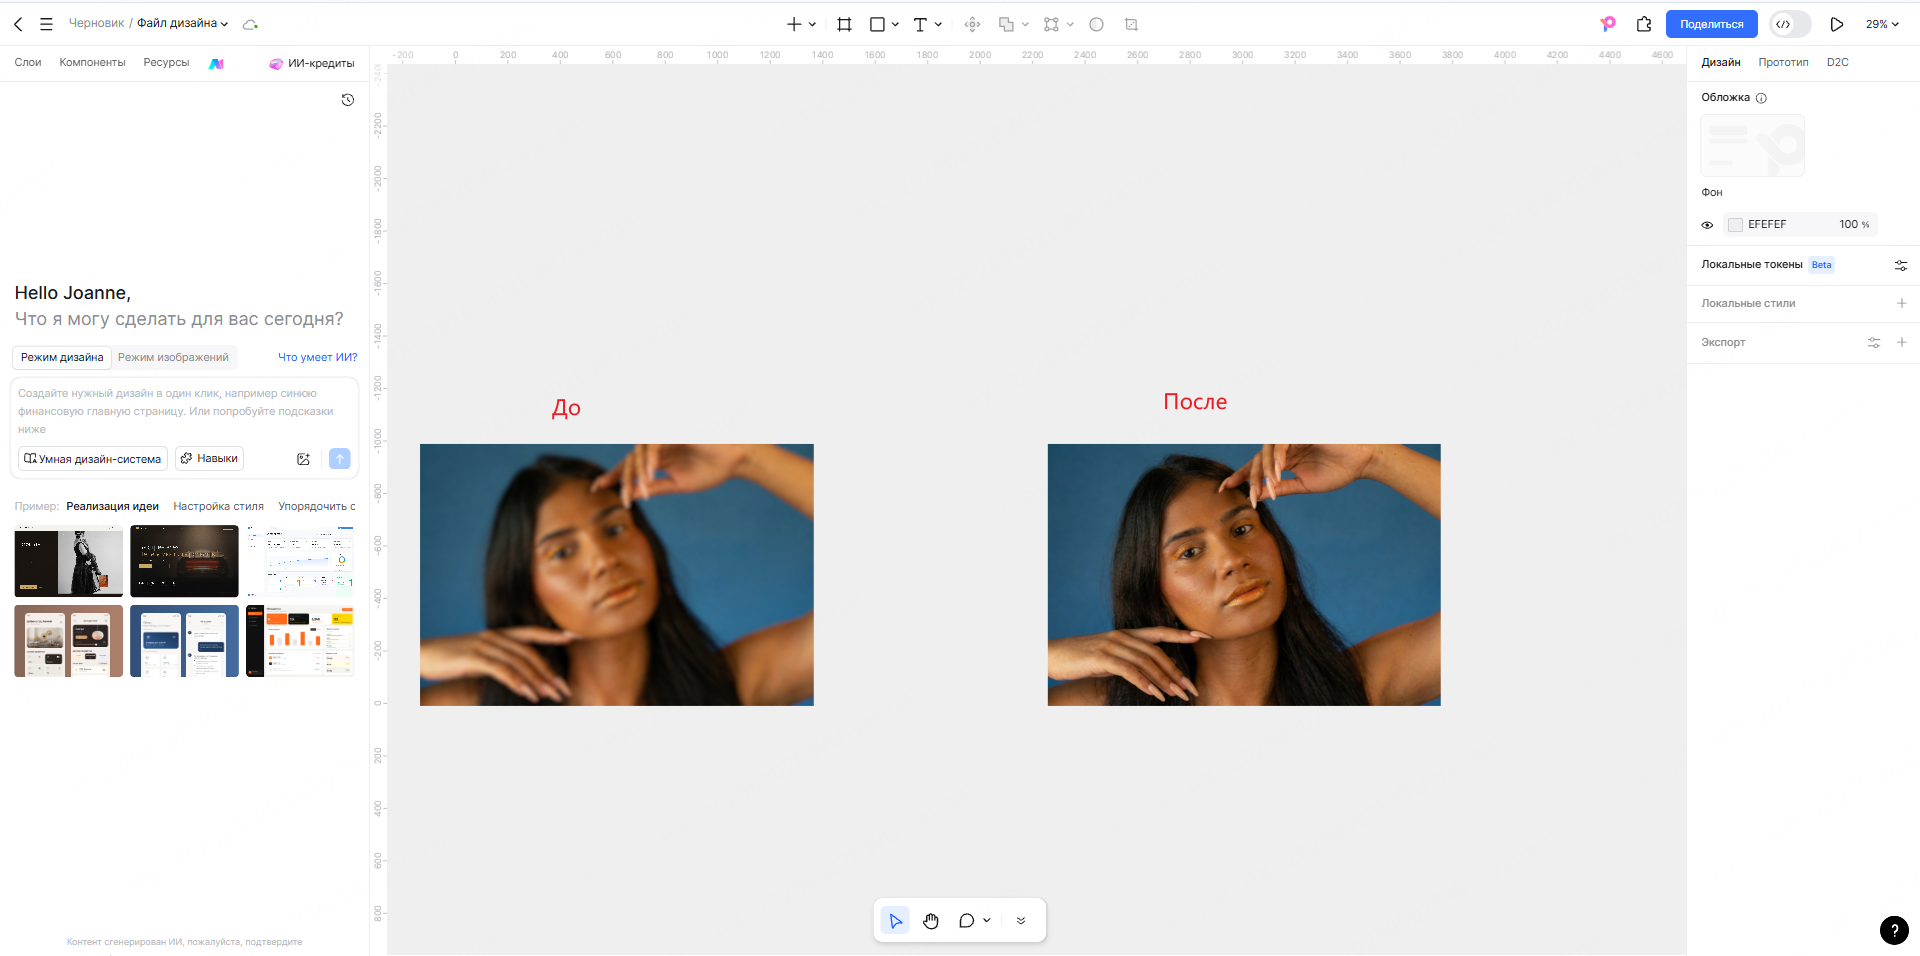Open the hamburger main menu

(46, 24)
